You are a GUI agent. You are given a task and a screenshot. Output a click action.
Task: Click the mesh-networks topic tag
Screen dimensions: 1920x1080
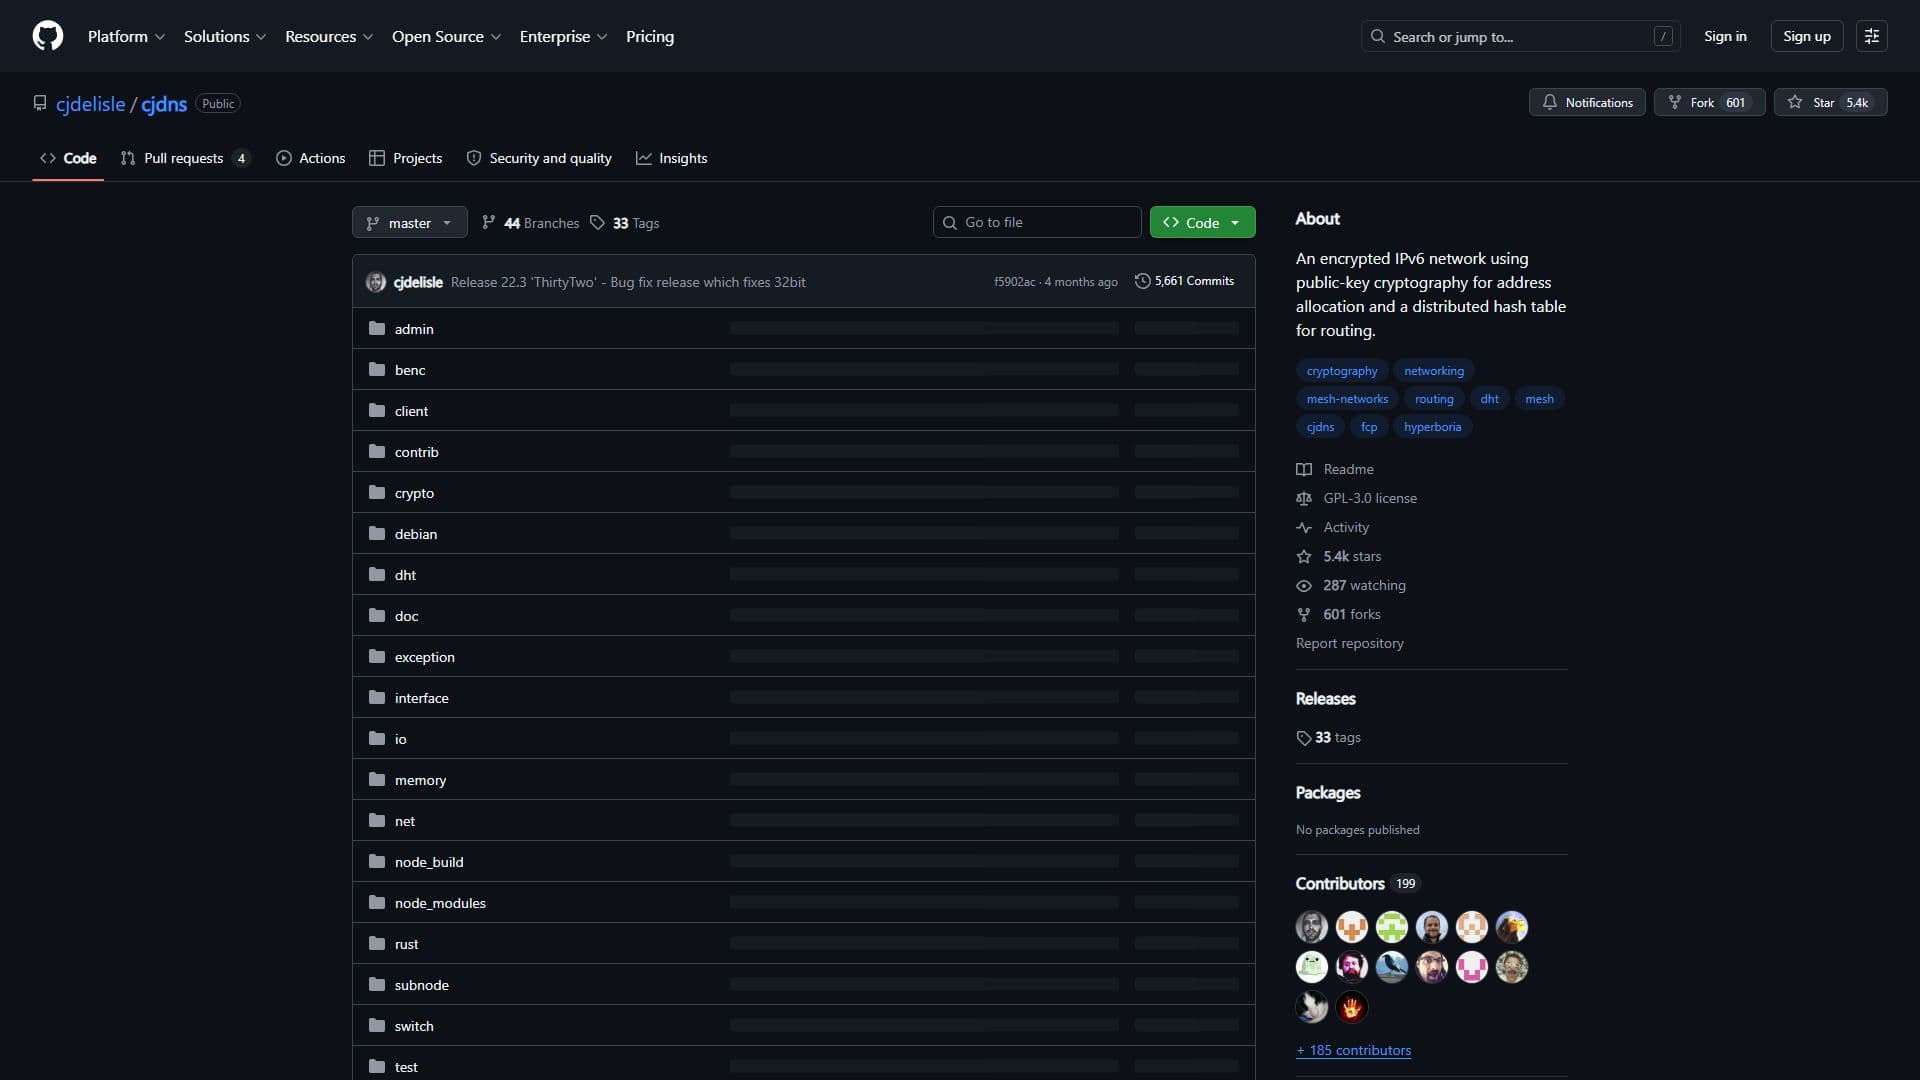[1347, 398]
